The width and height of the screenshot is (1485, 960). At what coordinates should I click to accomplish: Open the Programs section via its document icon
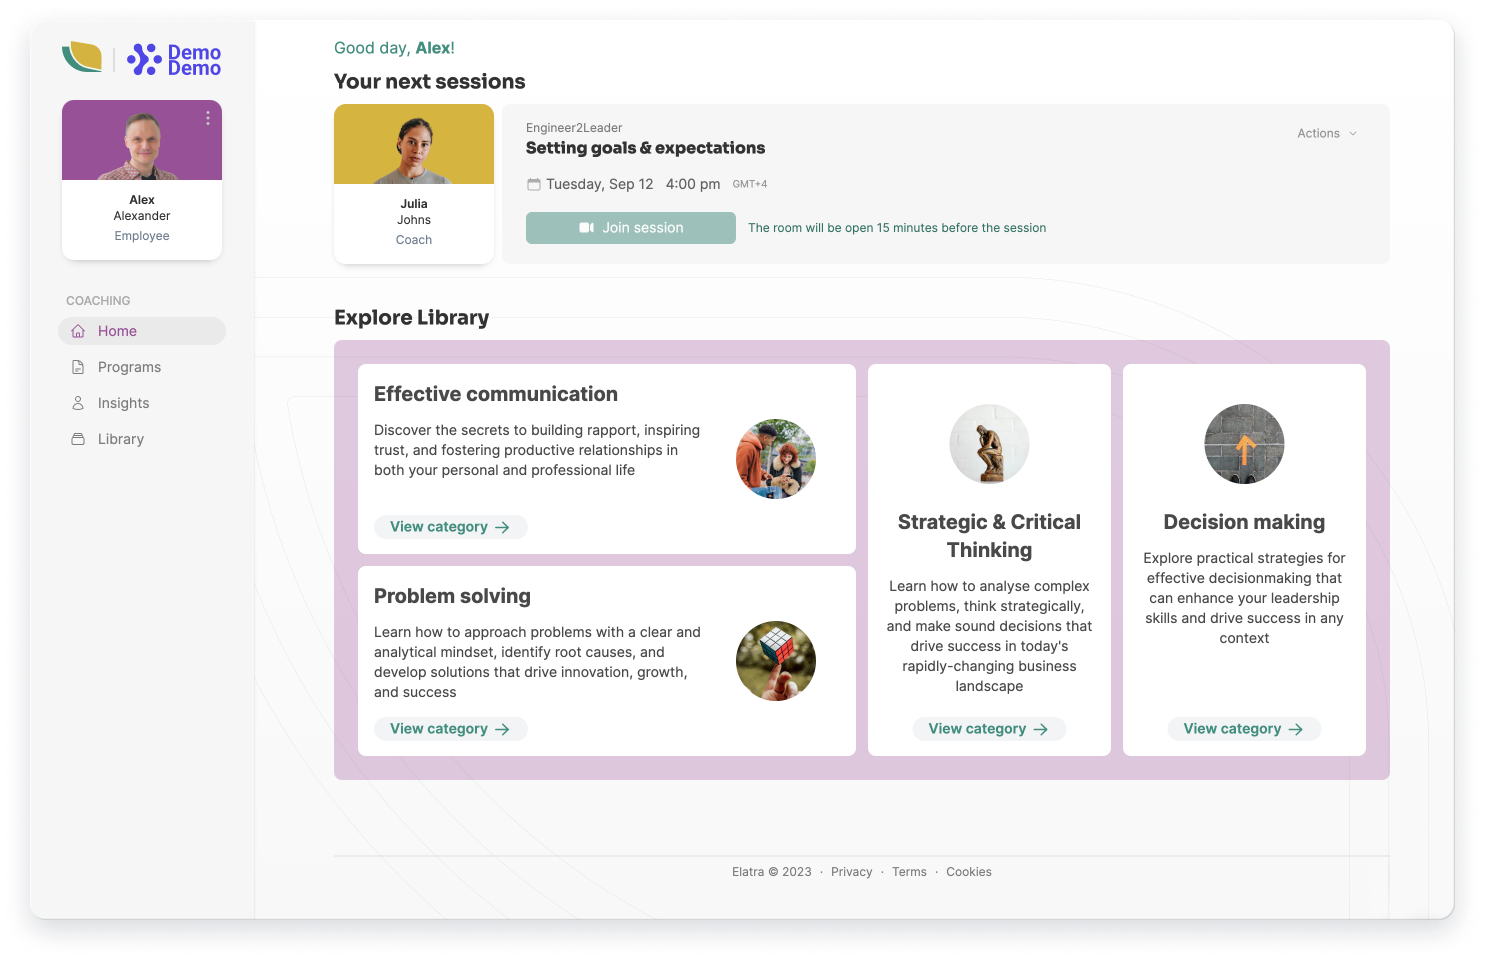pyautogui.click(x=78, y=366)
